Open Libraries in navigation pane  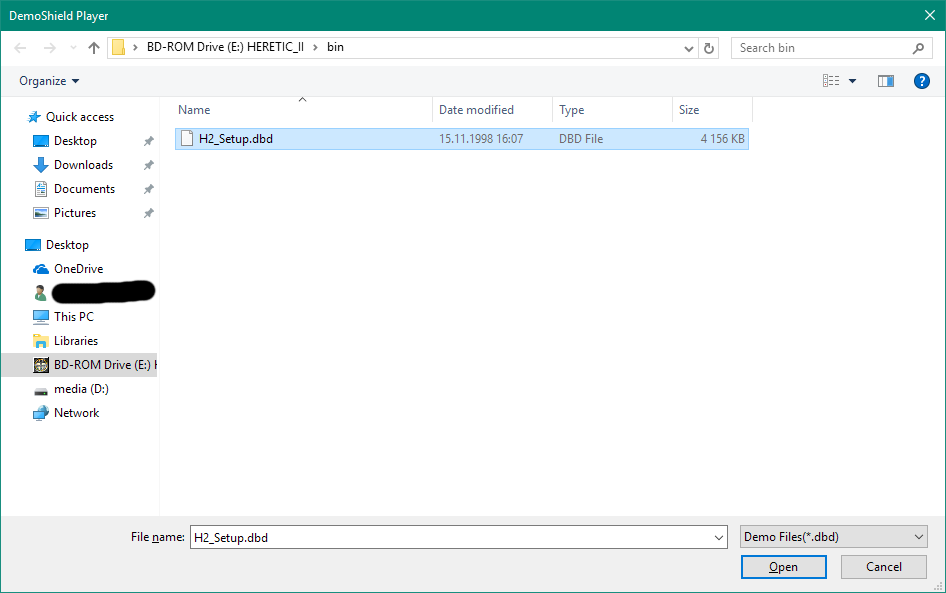pyautogui.click(x=76, y=341)
